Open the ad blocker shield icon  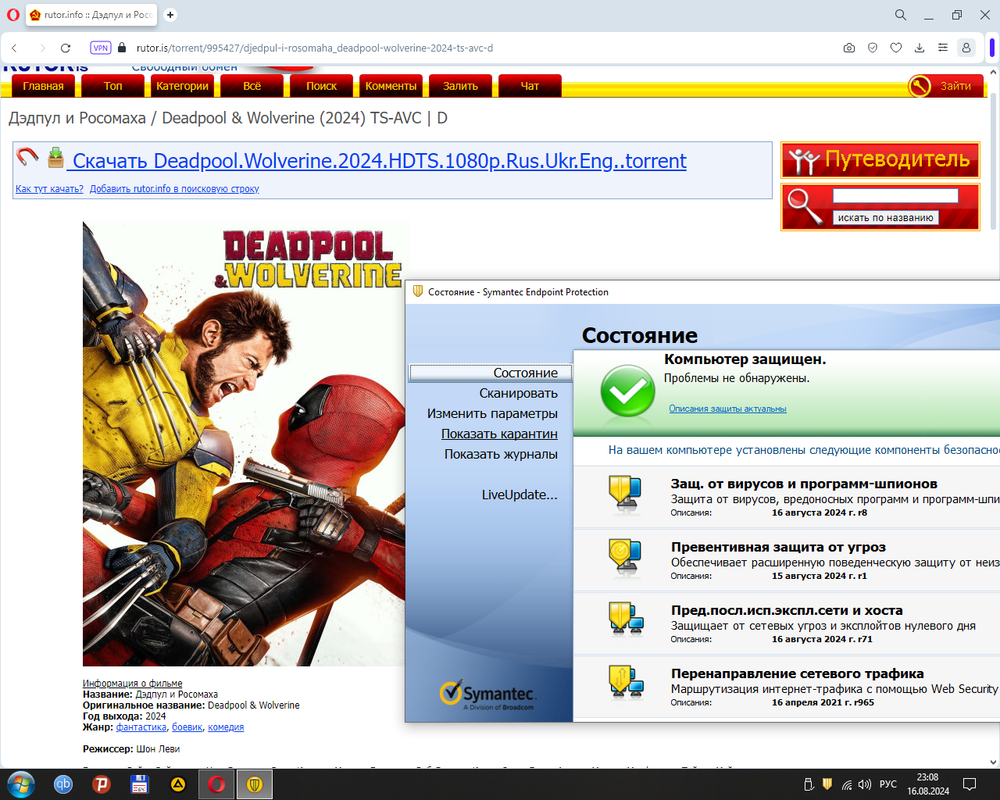click(x=872, y=48)
